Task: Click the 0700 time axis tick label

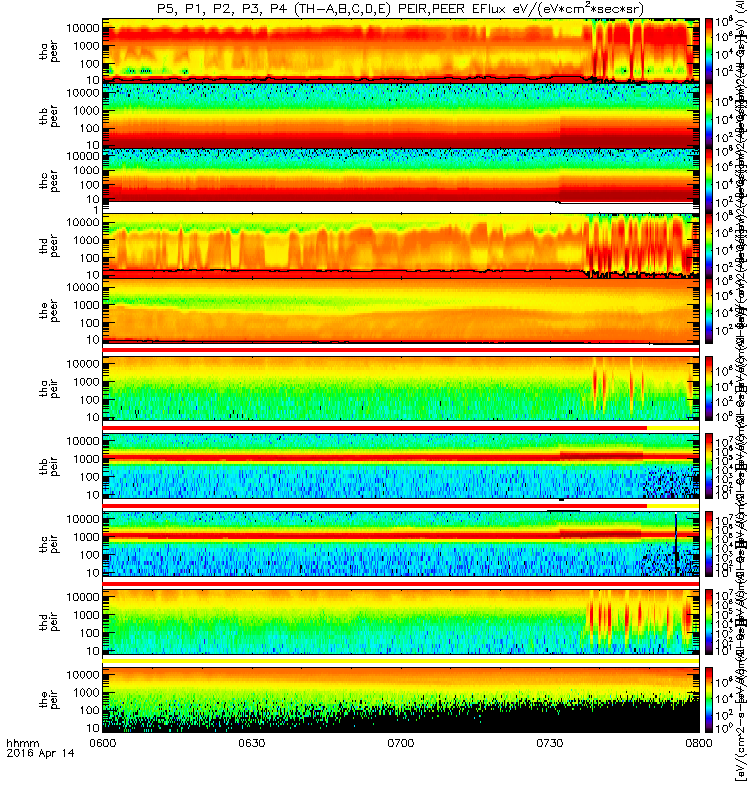Action: pyautogui.click(x=401, y=743)
